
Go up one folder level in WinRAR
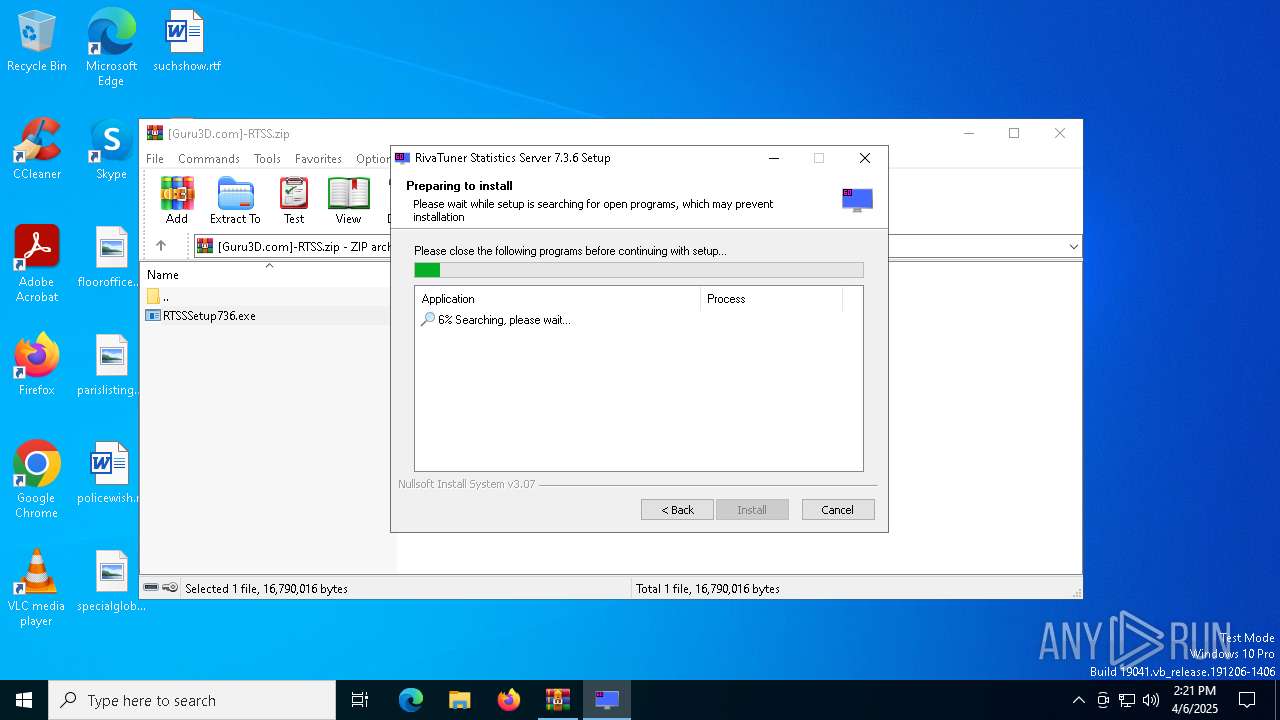[161, 246]
